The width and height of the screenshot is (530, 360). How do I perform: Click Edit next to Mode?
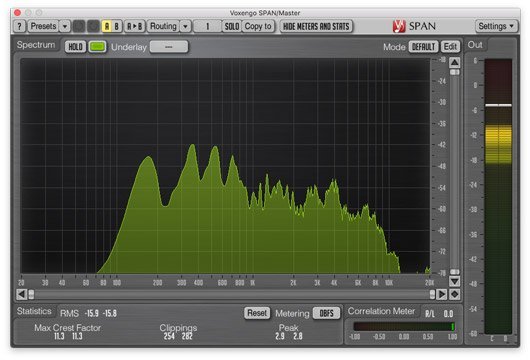tap(450, 47)
